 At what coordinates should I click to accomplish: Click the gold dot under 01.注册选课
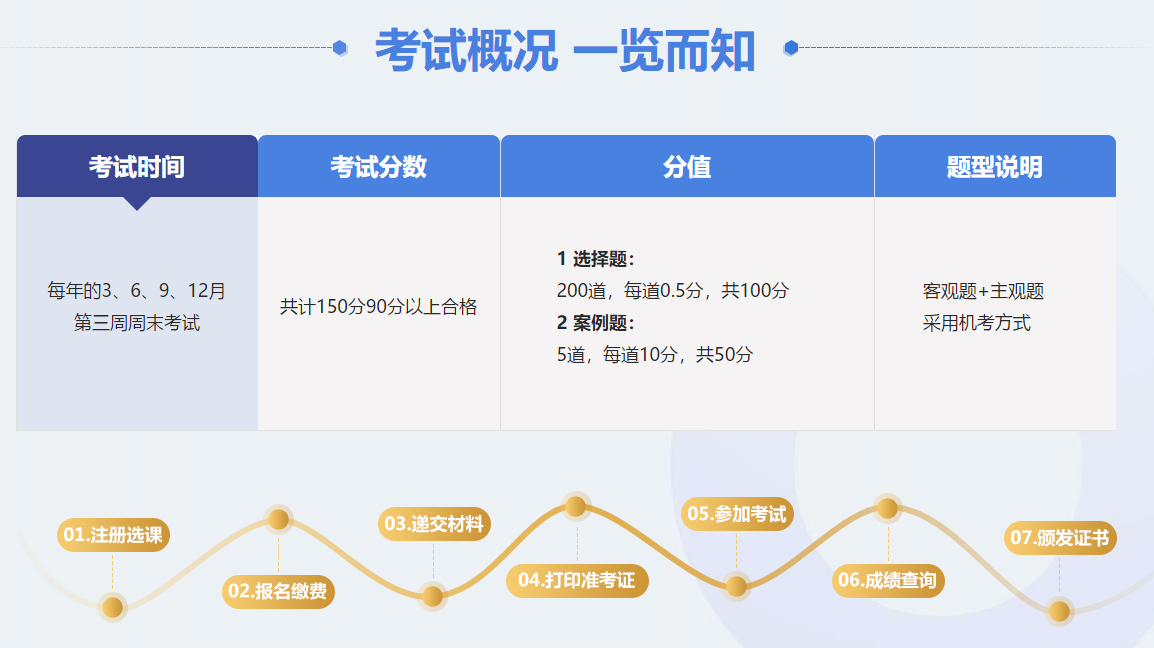113,607
